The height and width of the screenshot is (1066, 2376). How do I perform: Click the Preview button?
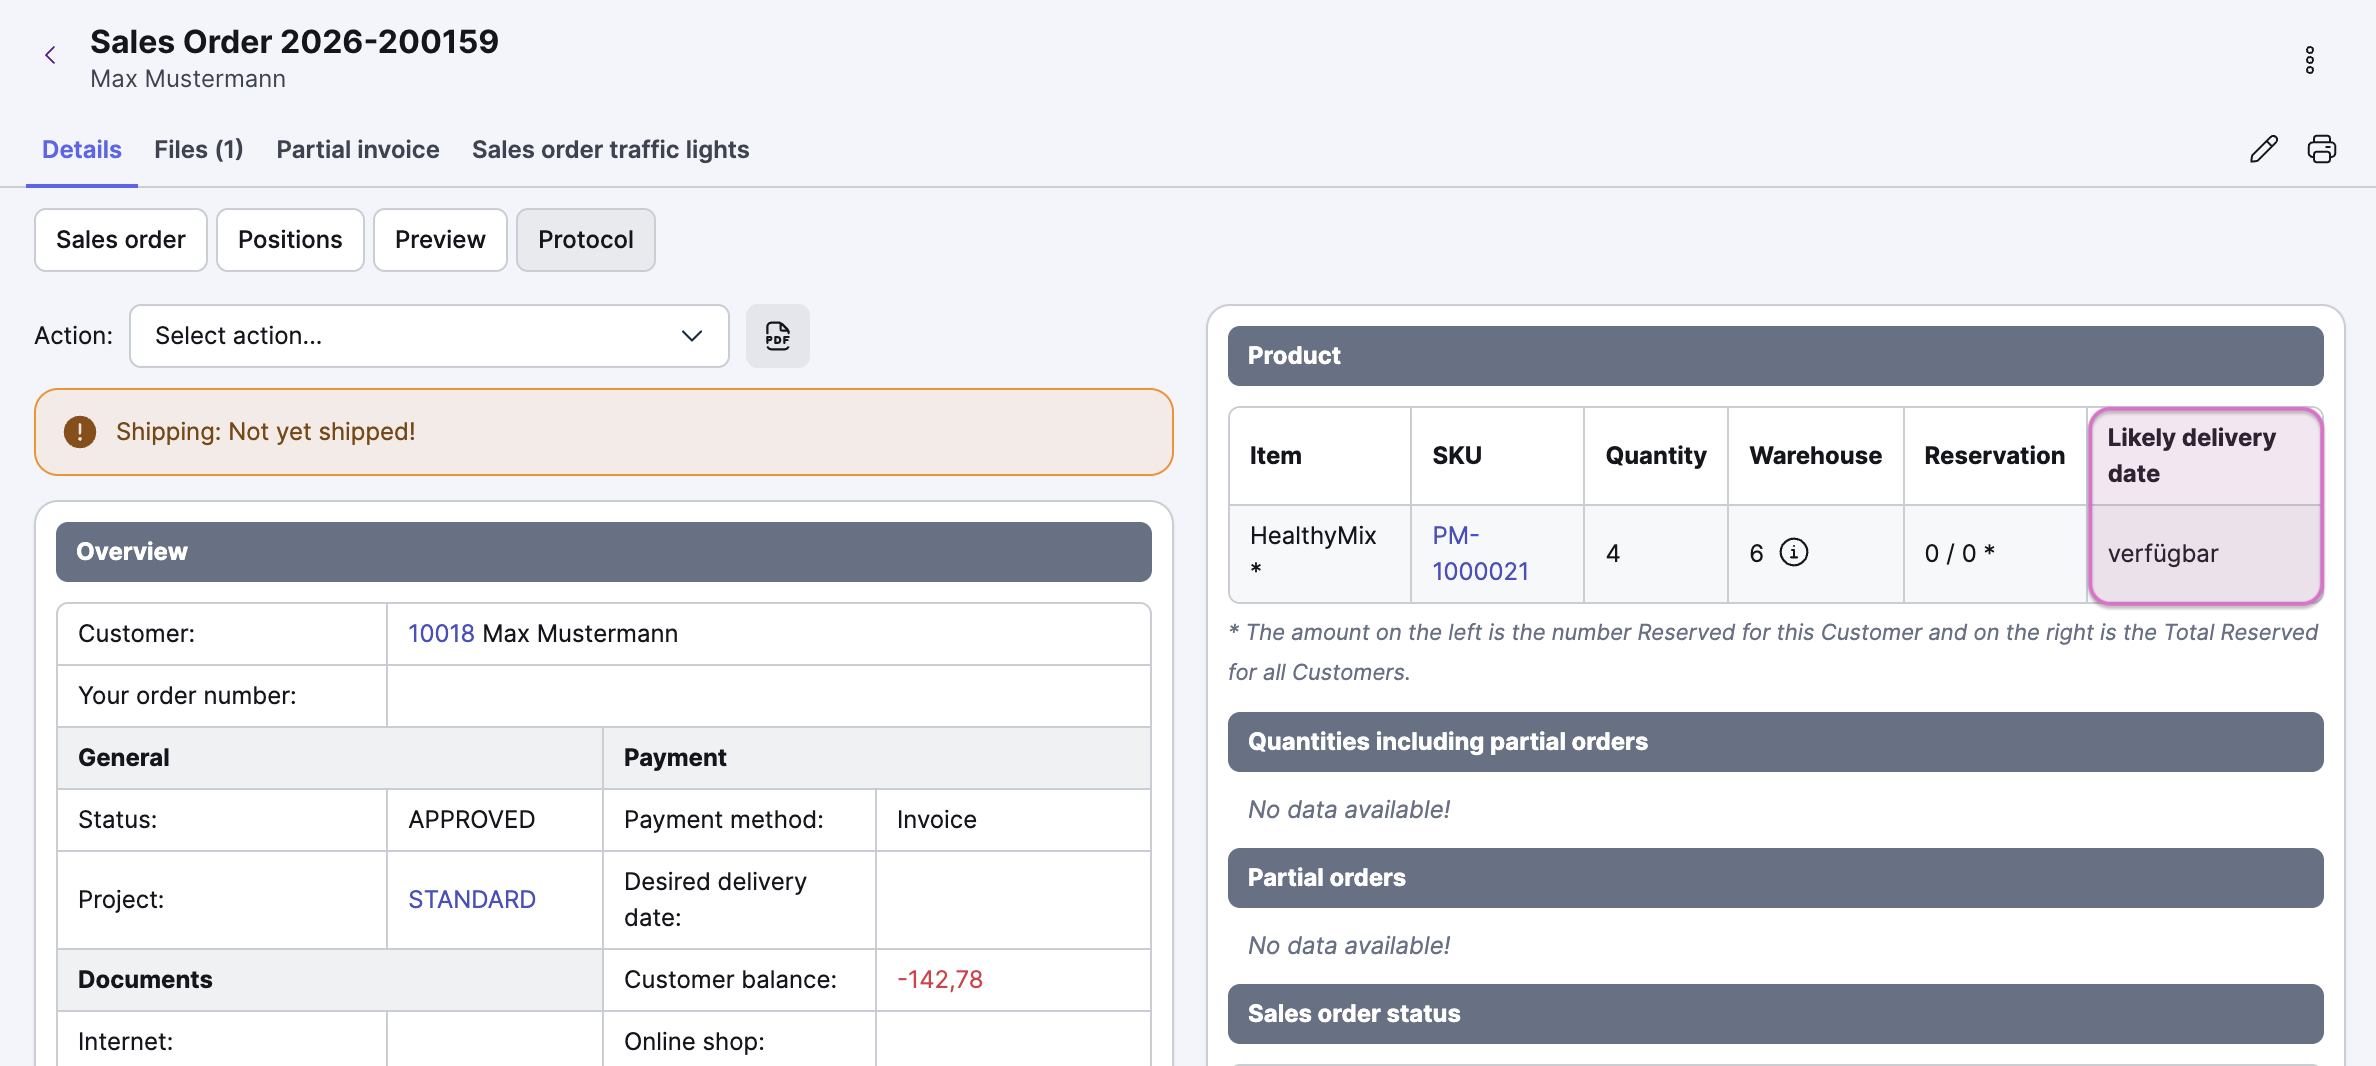[440, 240]
